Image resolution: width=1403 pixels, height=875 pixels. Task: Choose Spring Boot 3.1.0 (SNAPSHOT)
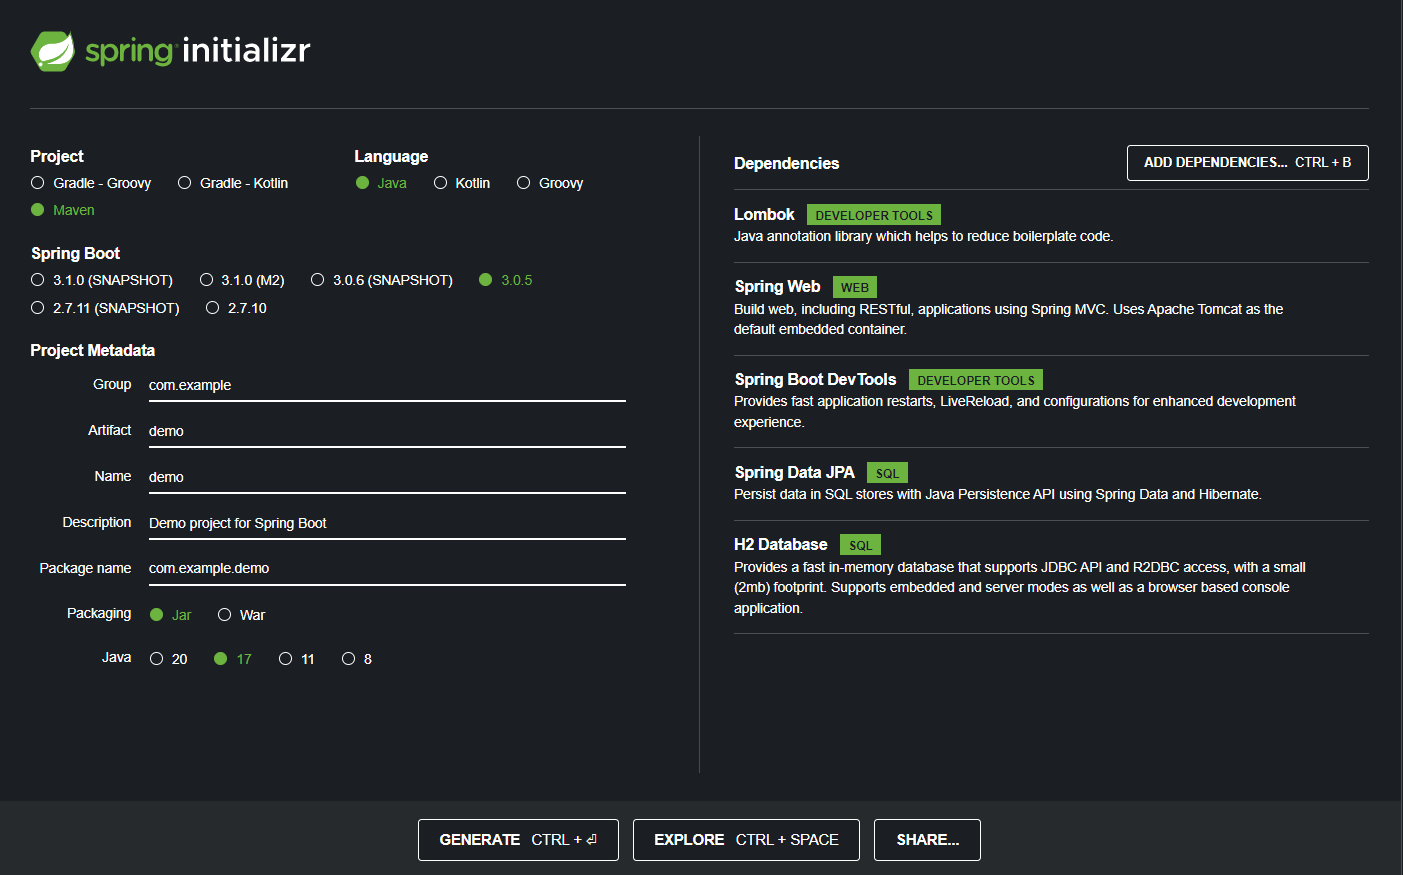click(x=102, y=280)
